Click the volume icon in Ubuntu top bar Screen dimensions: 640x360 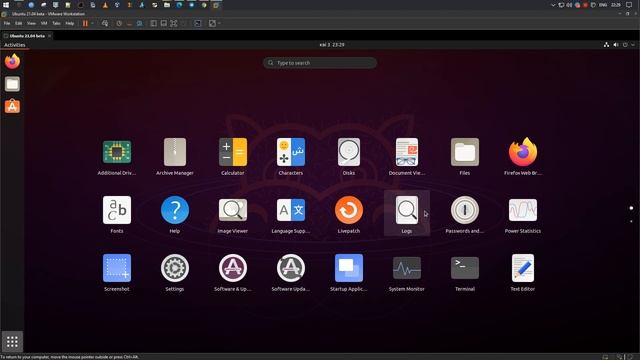coord(616,45)
